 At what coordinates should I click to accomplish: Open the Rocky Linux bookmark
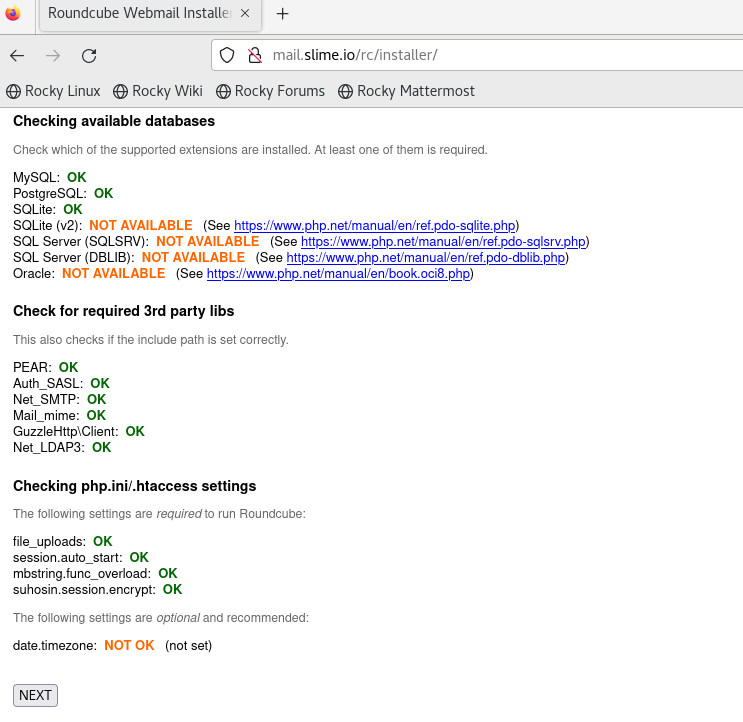53,91
